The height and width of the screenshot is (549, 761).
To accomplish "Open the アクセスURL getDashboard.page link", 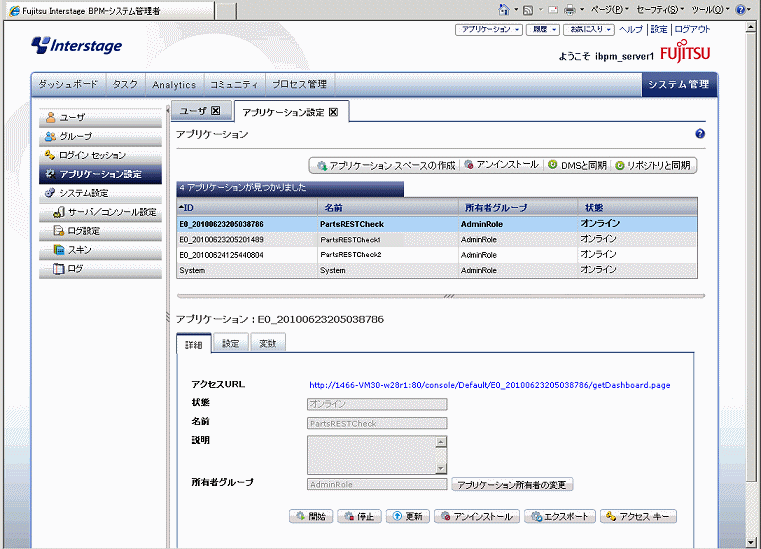I will tap(490, 385).
